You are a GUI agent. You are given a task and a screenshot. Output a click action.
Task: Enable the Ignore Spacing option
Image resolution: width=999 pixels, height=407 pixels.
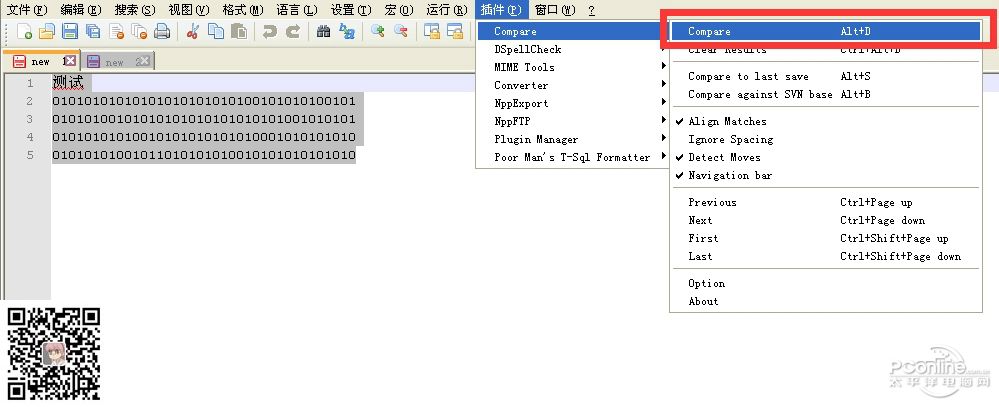[730, 140]
